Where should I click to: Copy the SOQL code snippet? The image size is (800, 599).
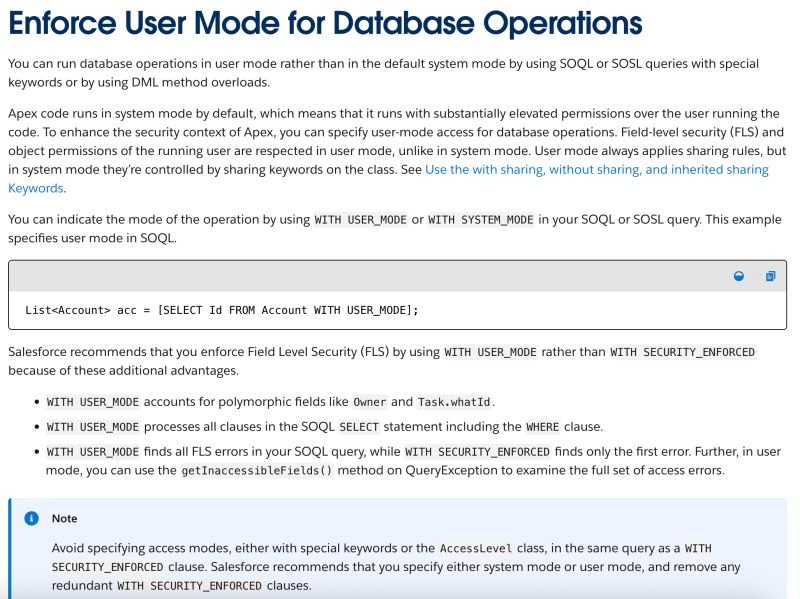(x=770, y=276)
